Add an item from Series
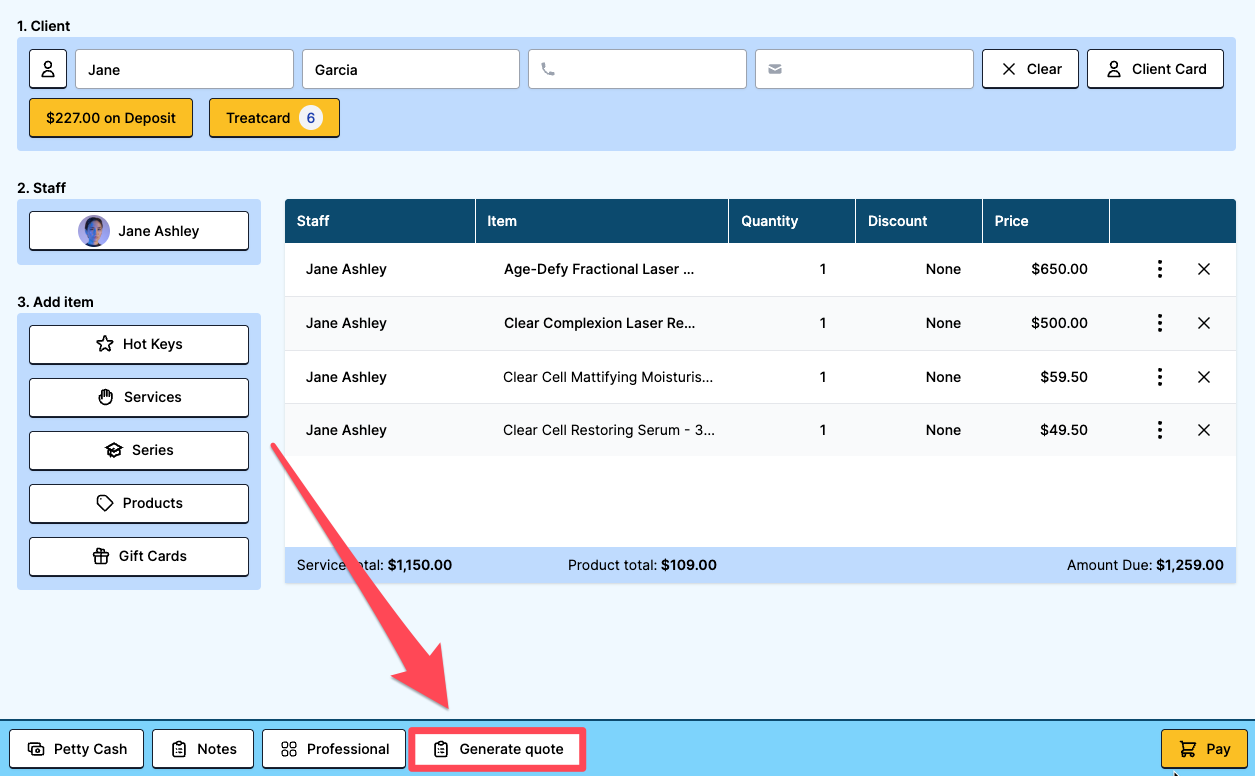This screenshot has width=1255, height=776. (139, 450)
